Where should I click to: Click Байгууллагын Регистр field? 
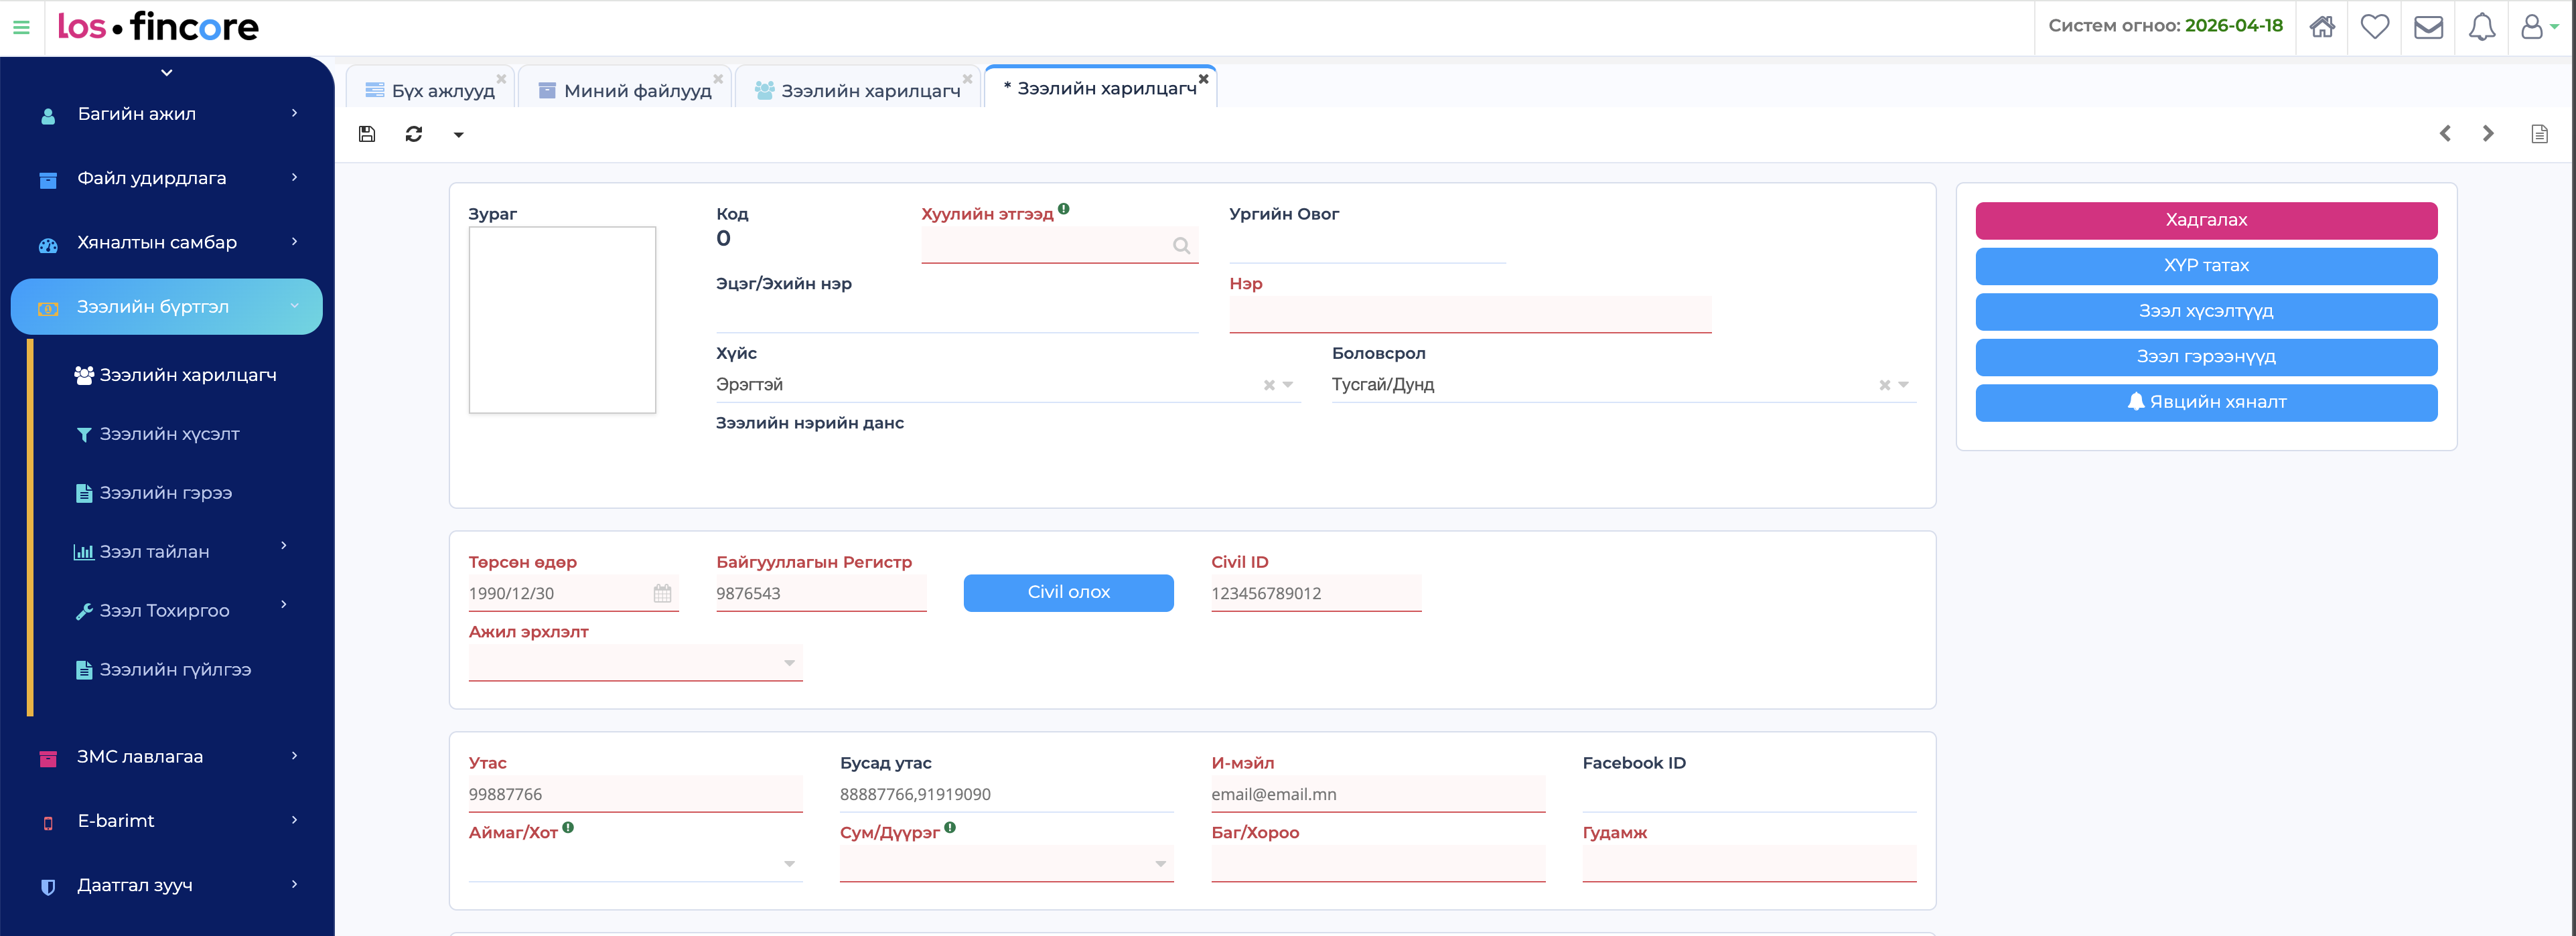[x=821, y=594]
